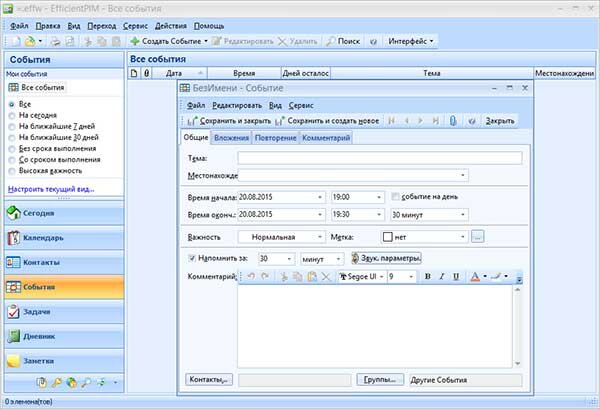Click the Контакты... button

[209, 380]
